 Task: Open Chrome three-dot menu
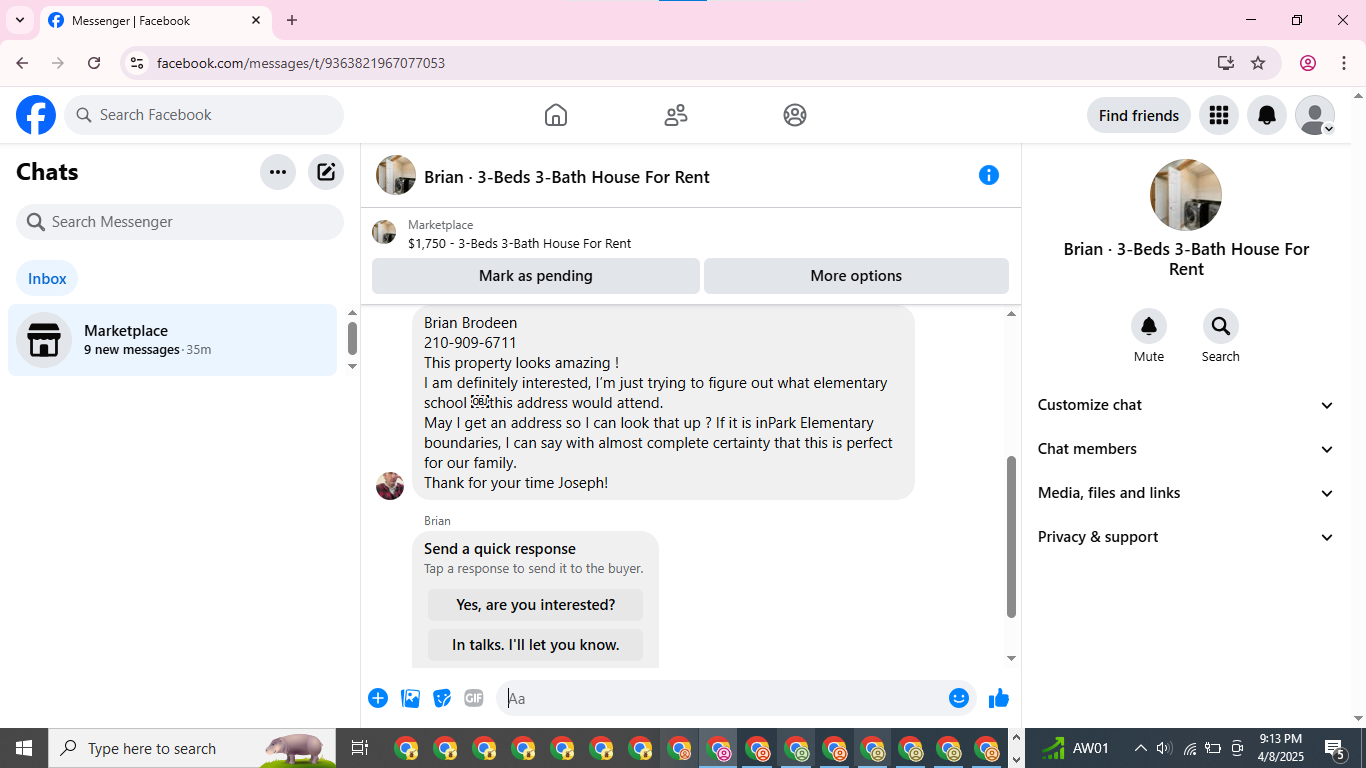pyautogui.click(x=1343, y=63)
